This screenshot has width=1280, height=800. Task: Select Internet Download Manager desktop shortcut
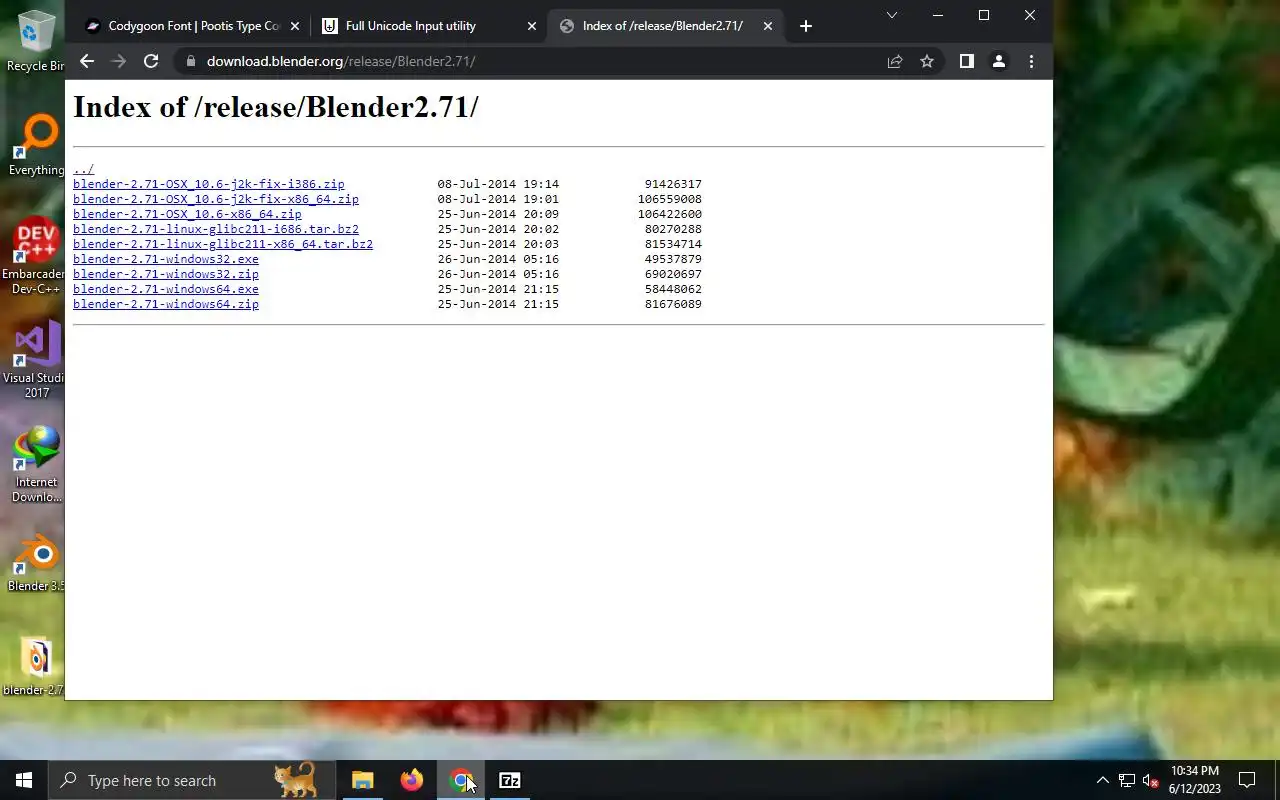tap(36, 465)
